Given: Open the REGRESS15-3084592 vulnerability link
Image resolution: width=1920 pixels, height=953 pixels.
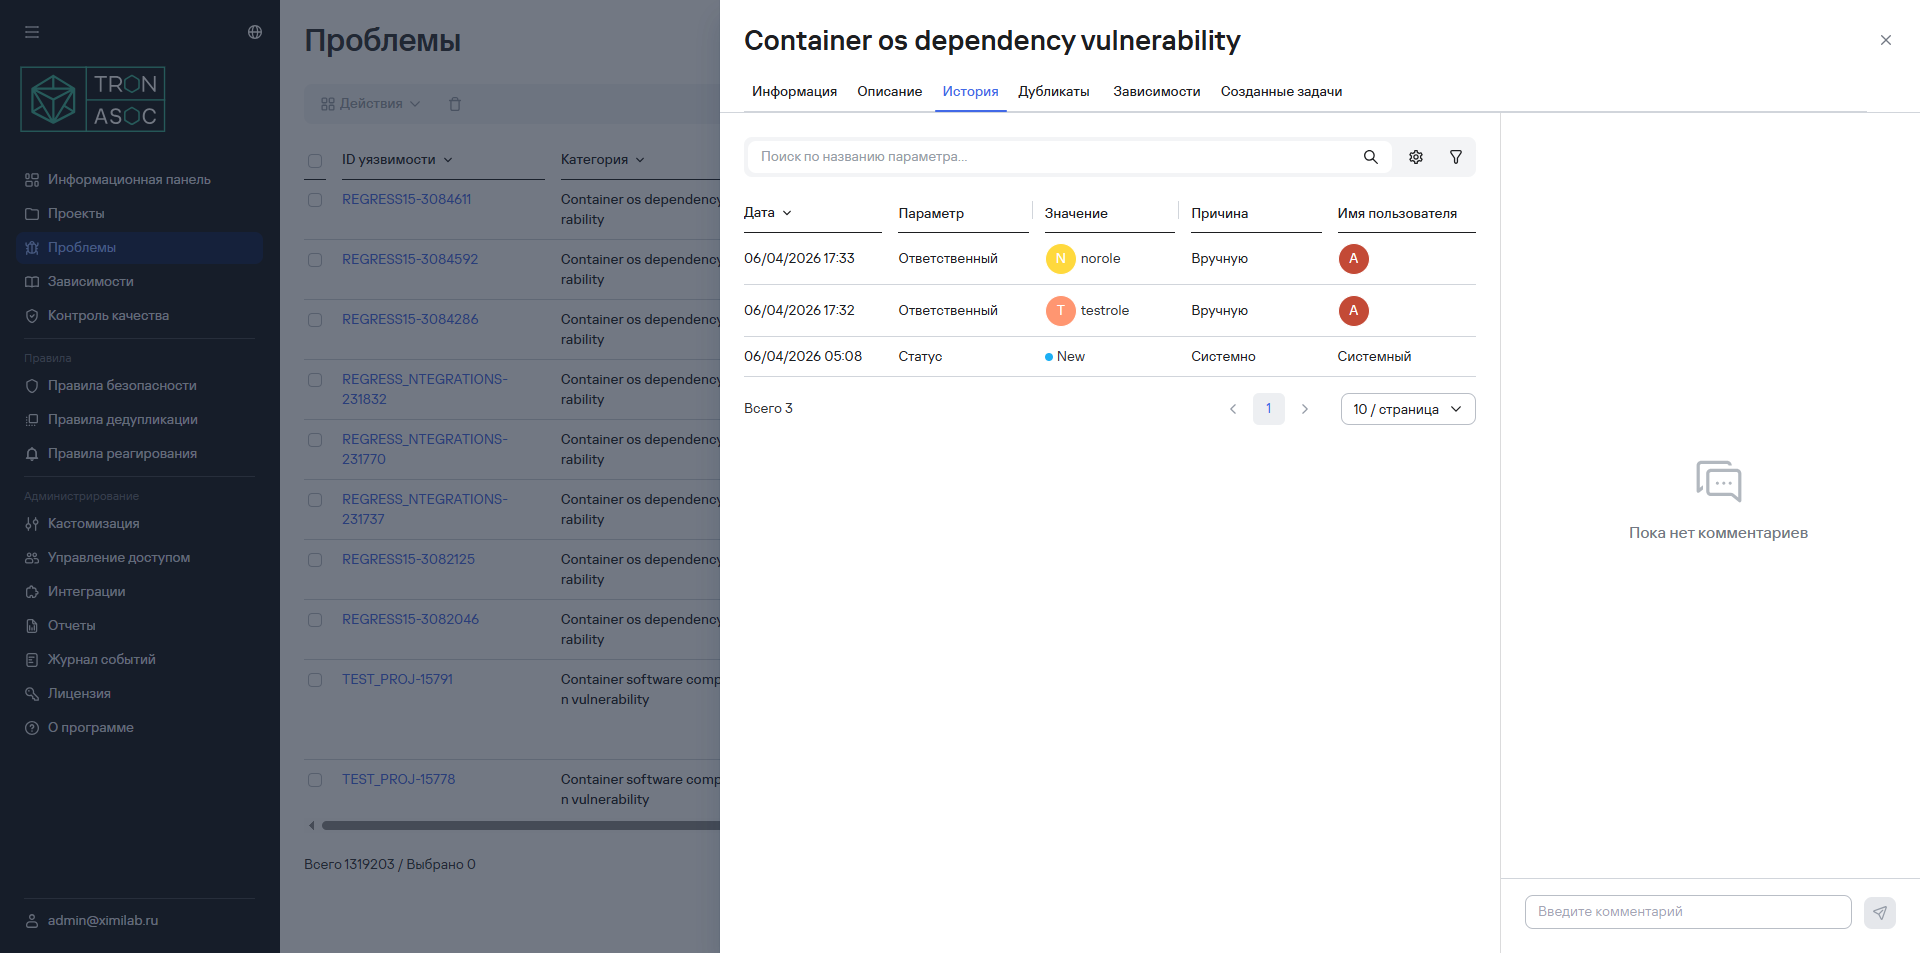Looking at the screenshot, I should pyautogui.click(x=410, y=259).
